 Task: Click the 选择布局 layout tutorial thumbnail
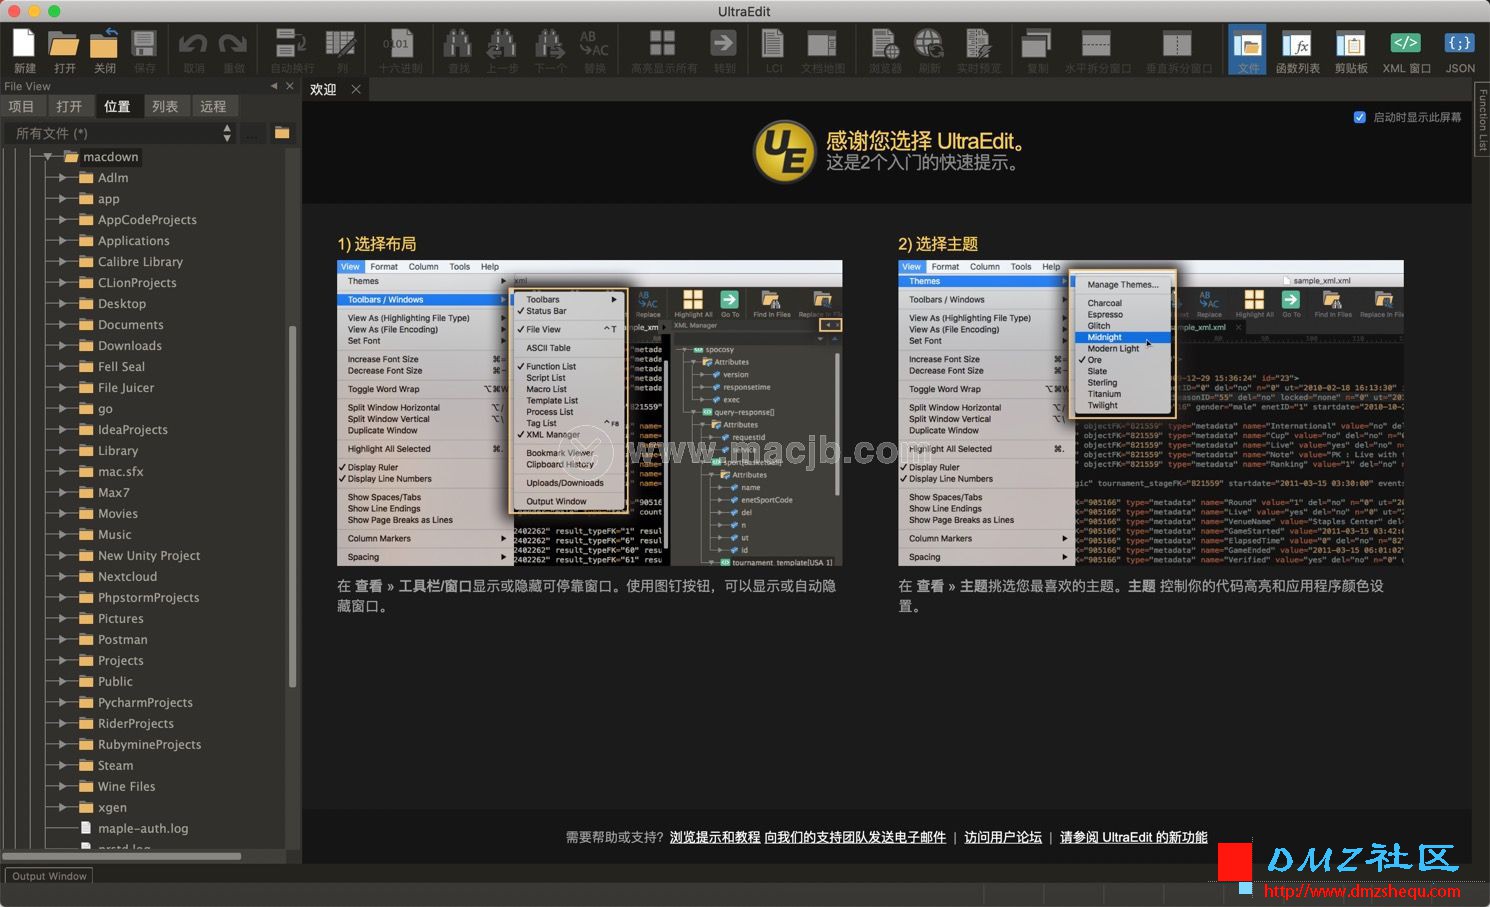point(589,413)
